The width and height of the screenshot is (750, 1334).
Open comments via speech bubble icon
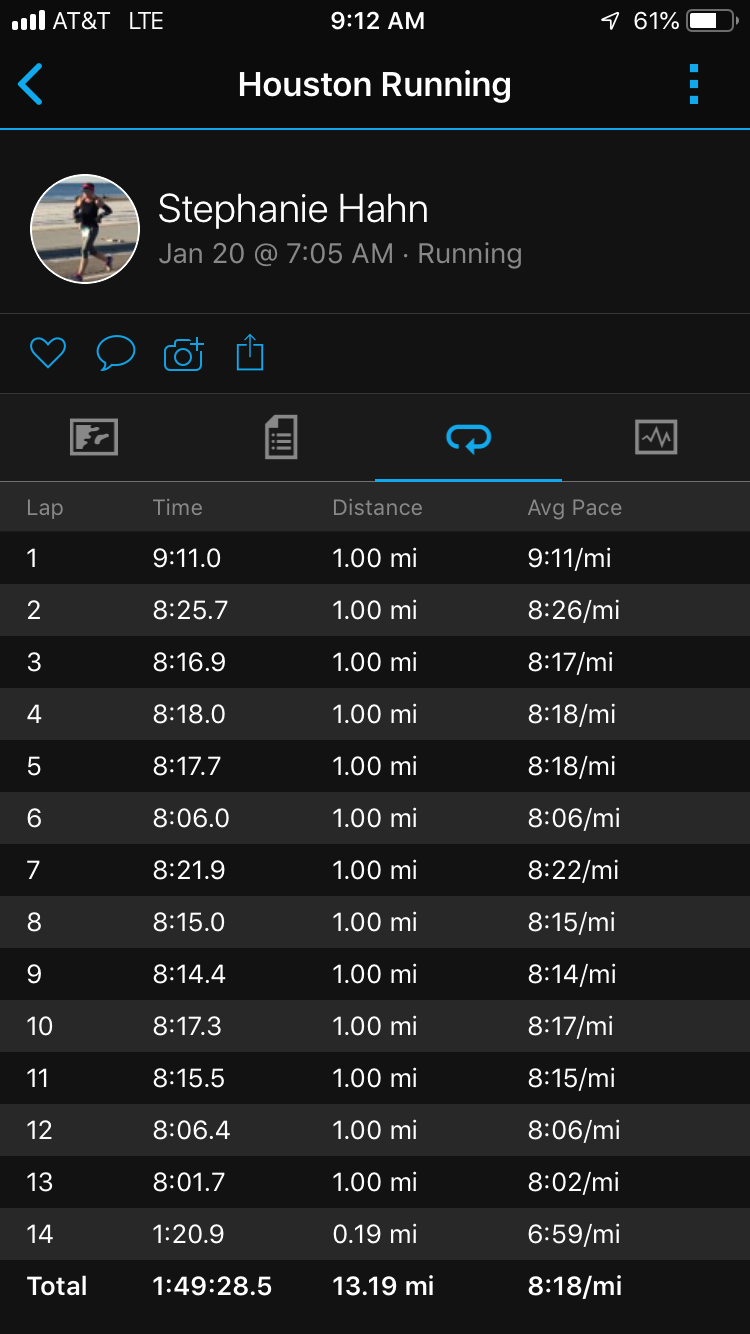pyautogui.click(x=115, y=353)
